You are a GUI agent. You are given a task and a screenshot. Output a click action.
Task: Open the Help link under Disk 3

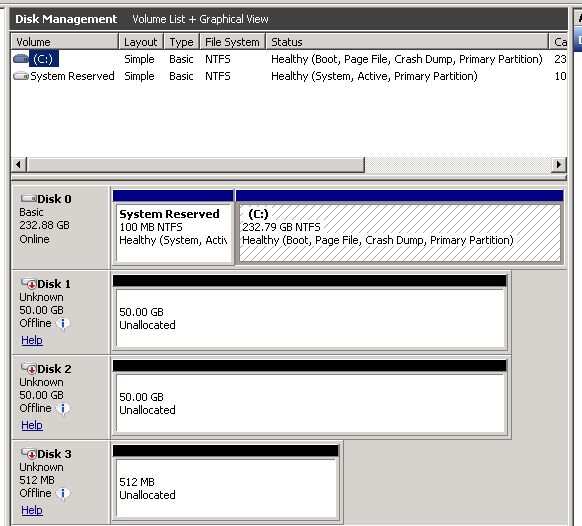pos(32,510)
